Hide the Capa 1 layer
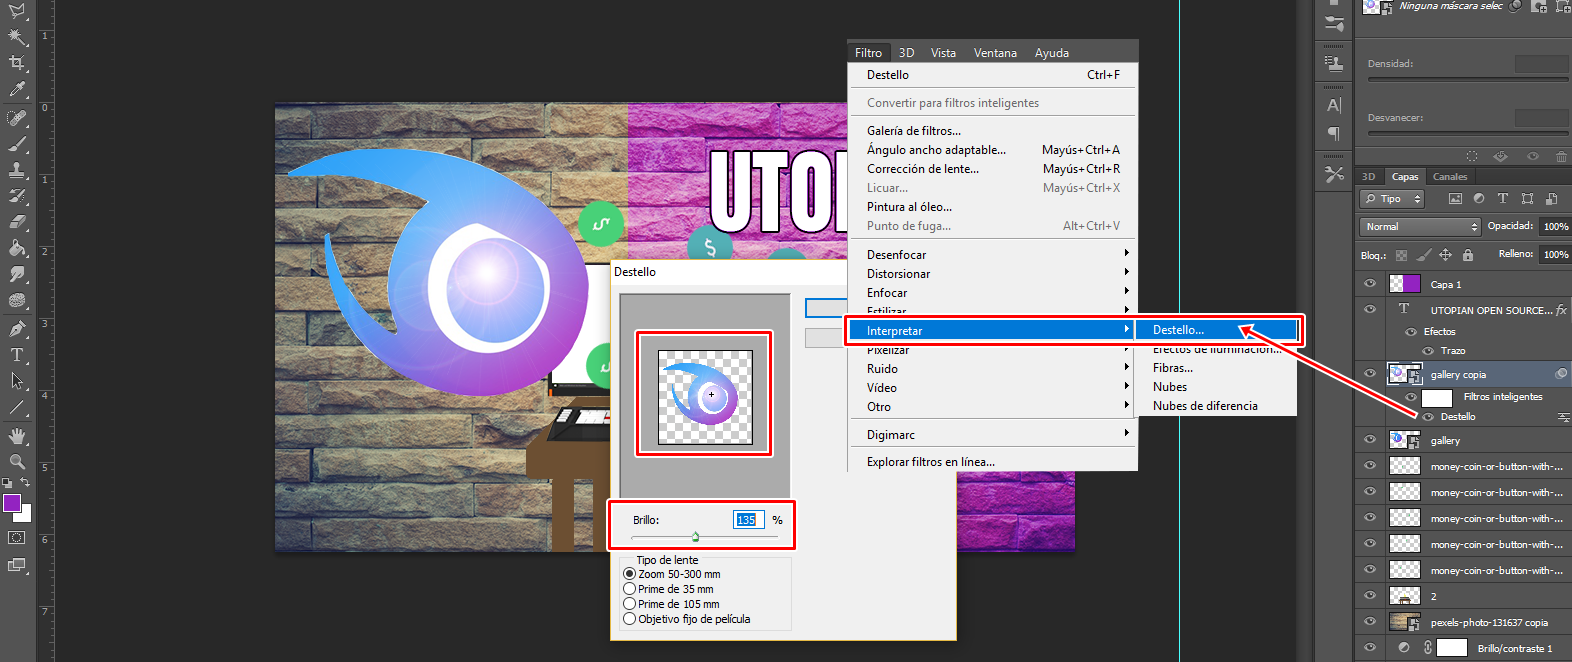This screenshot has height=662, width=1572. (1370, 284)
